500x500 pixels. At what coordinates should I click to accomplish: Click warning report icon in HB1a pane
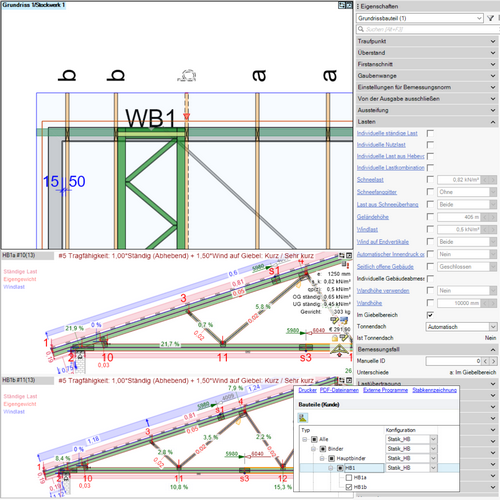tap(345, 265)
